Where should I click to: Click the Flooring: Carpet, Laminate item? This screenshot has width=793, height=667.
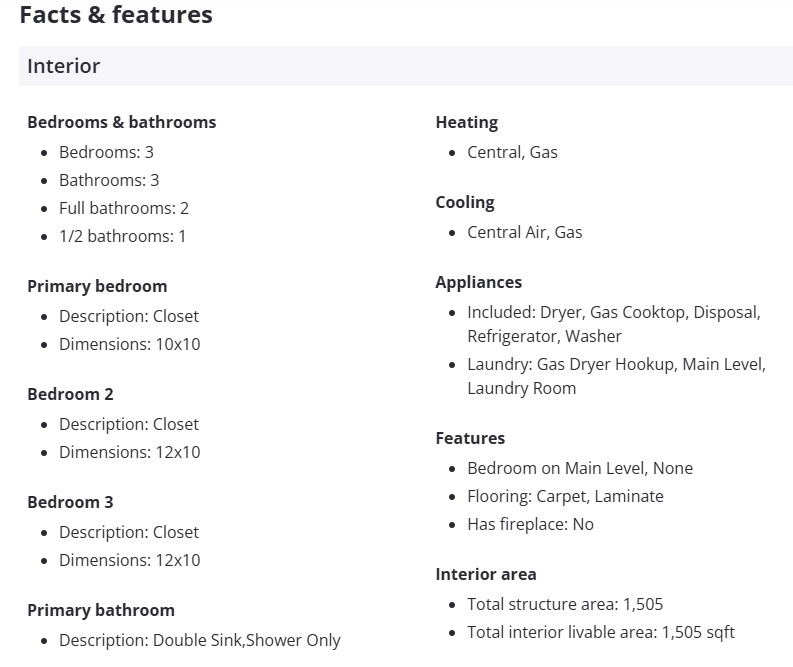pos(565,496)
